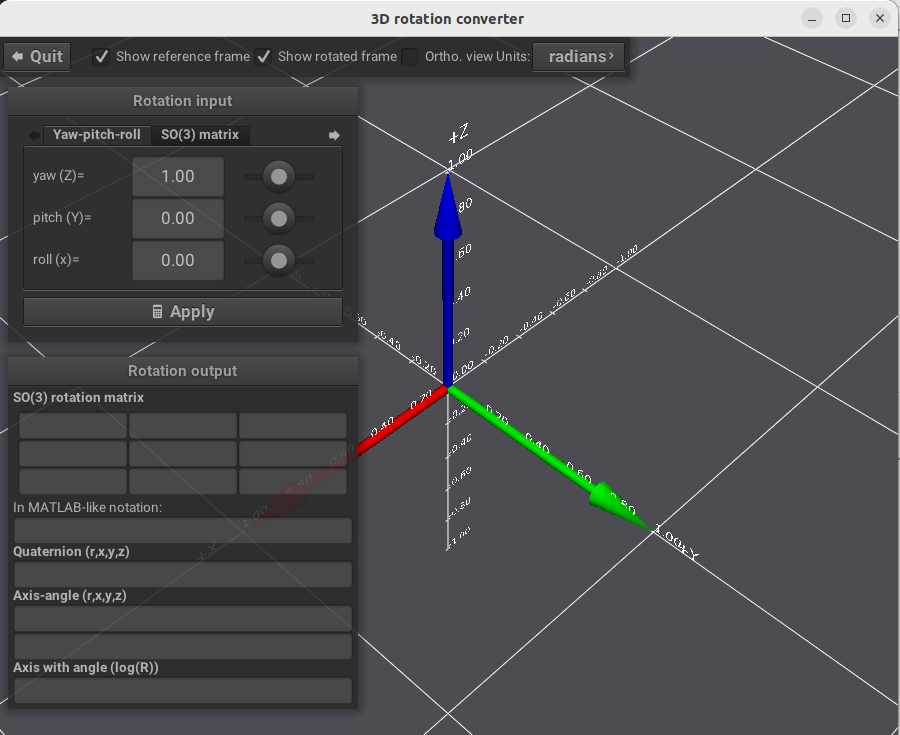
Task: Click the top-left SO(3) matrix cell
Action: [73, 425]
